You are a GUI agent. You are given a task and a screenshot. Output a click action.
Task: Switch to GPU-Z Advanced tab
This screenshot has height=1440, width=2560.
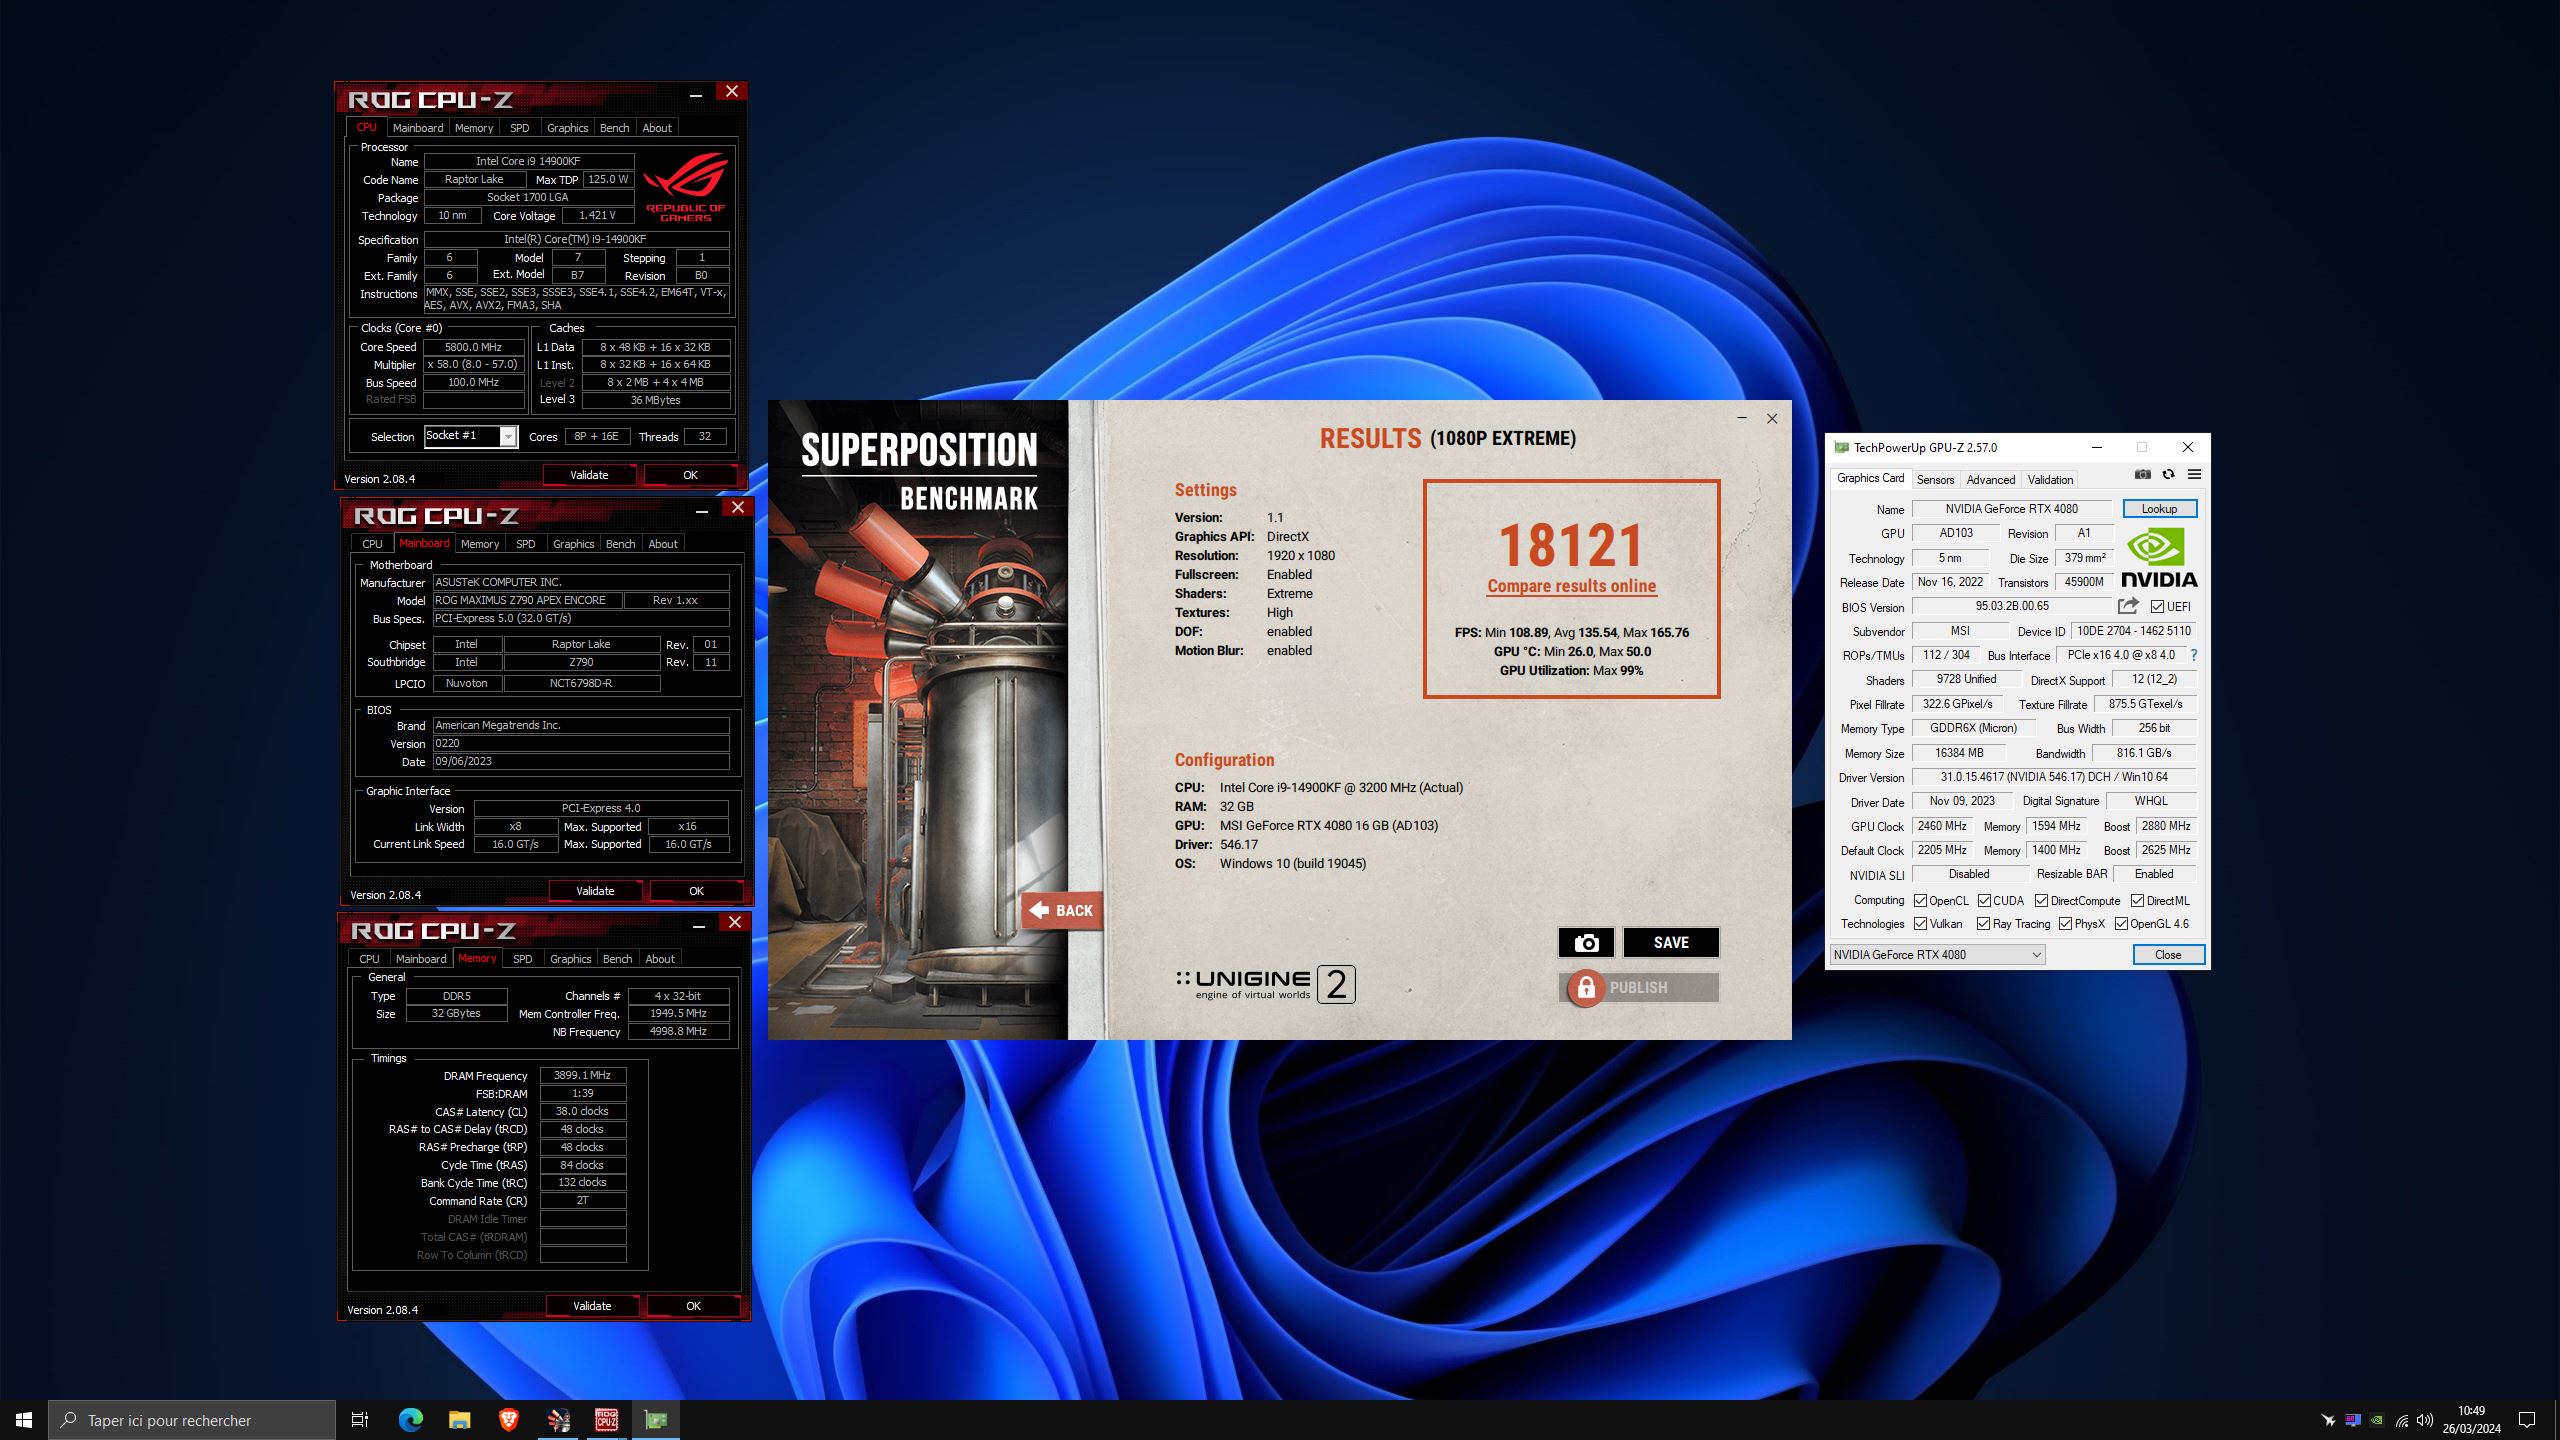click(x=1990, y=480)
